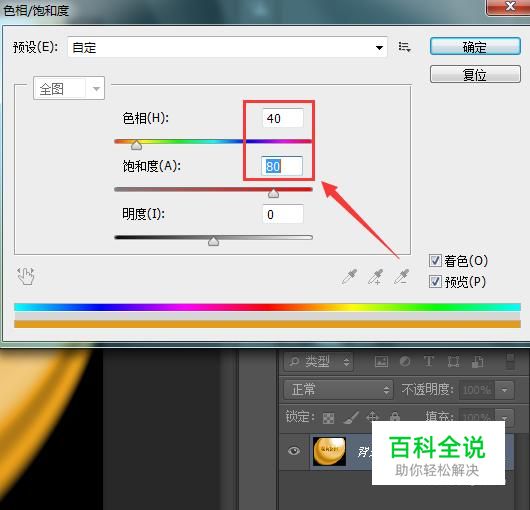Click the 色相(H) hue slider handle
This screenshot has width=530, height=510.
[x=136, y=145]
